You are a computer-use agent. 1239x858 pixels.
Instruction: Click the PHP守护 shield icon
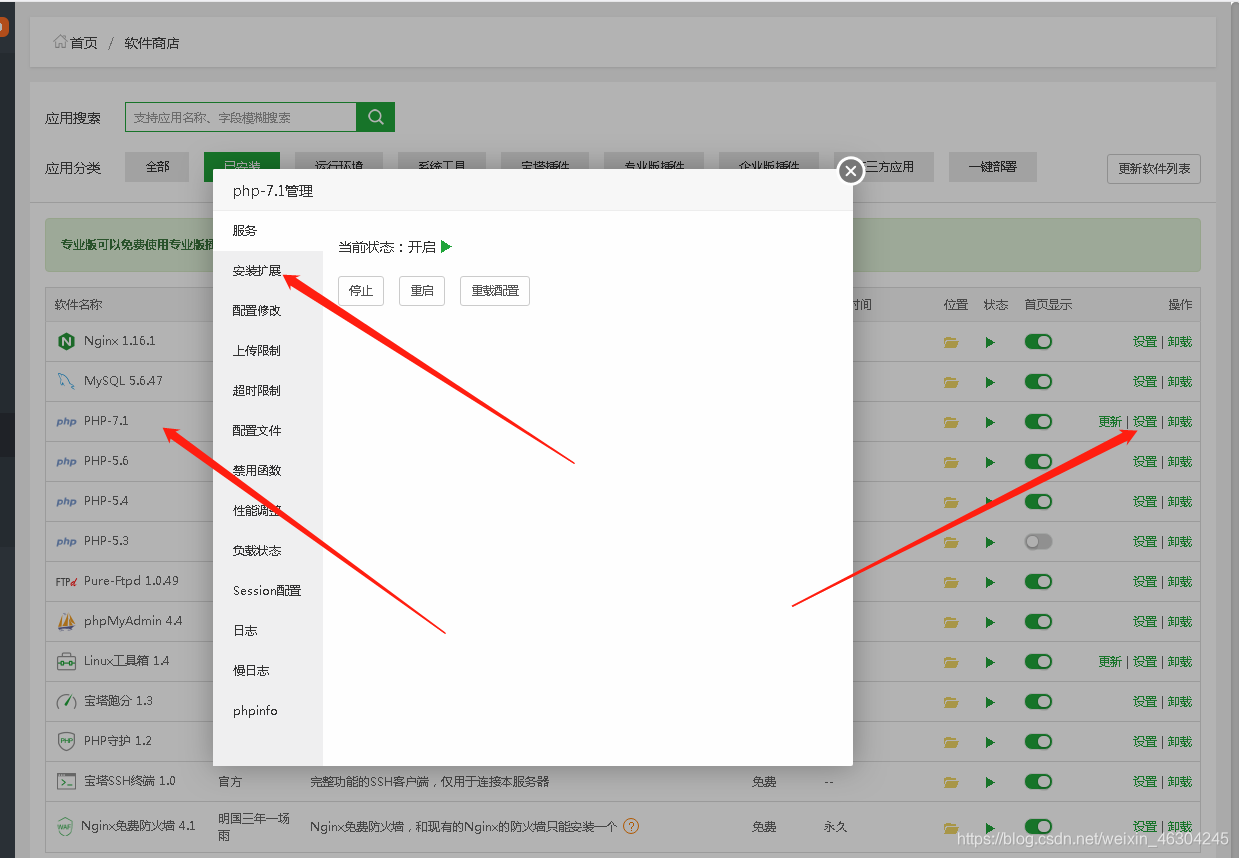coord(66,742)
